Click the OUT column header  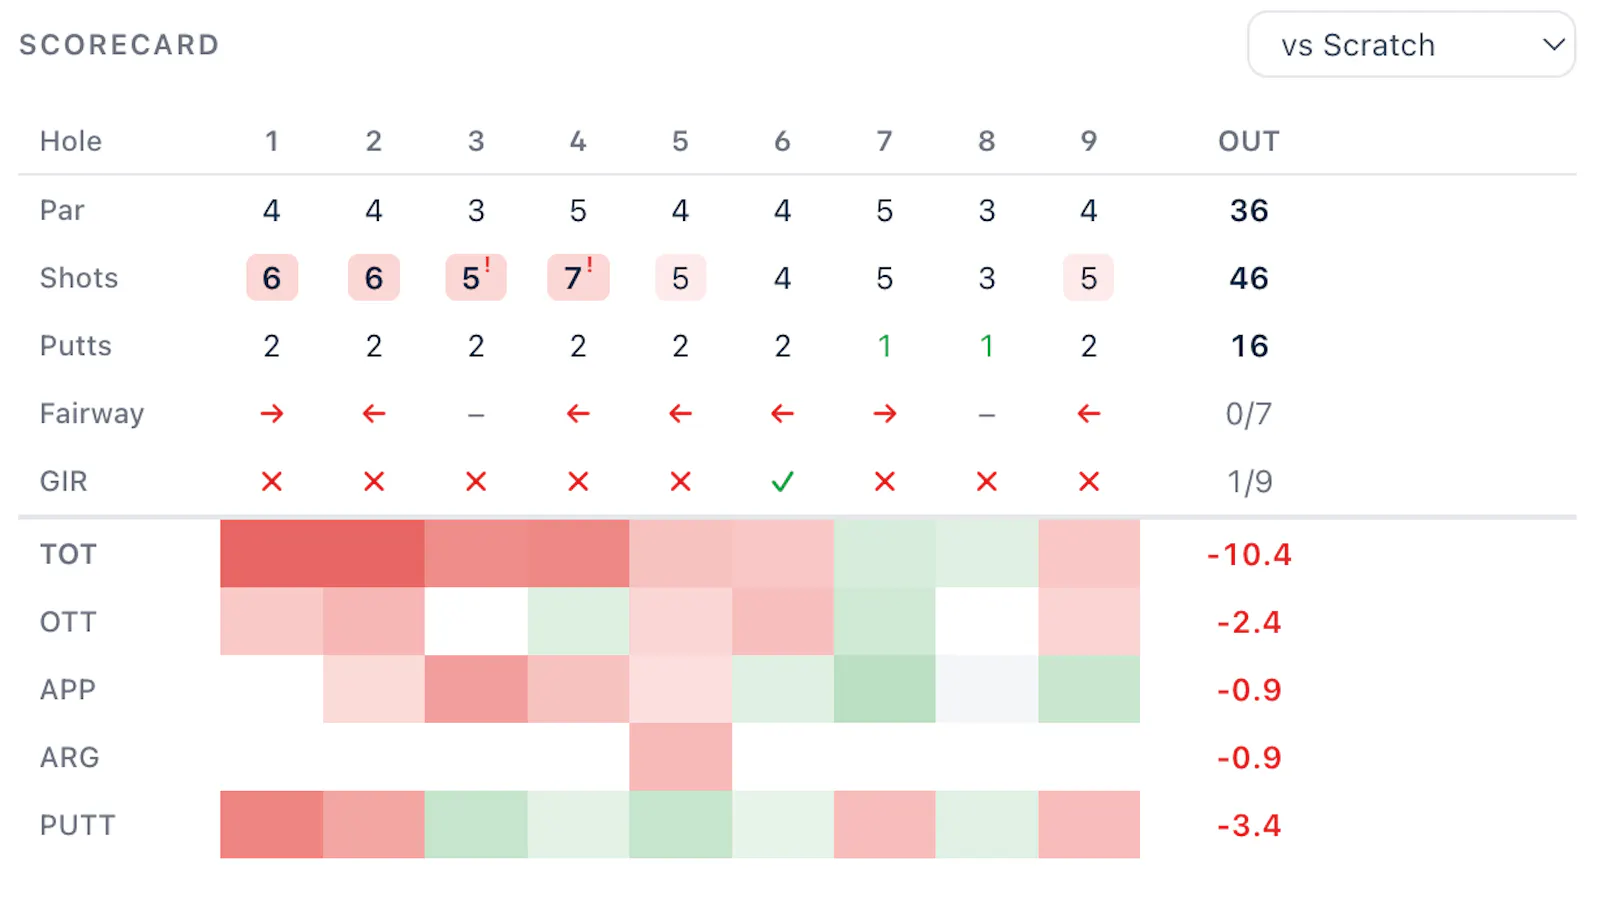click(1249, 141)
